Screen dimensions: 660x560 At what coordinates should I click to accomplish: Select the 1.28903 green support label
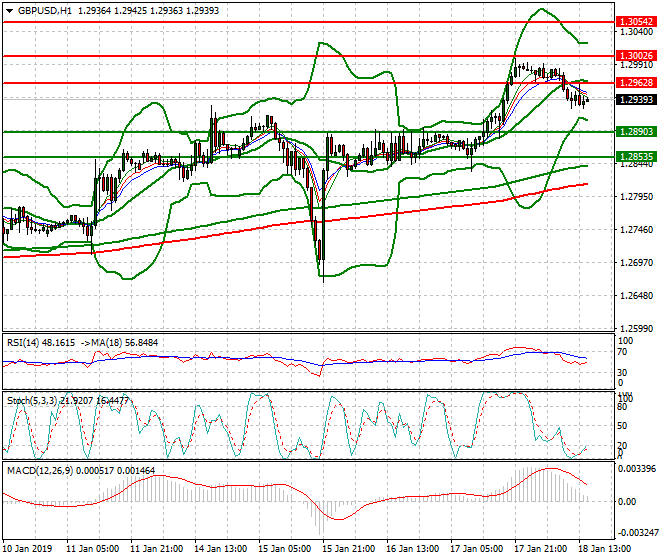pyautogui.click(x=636, y=132)
